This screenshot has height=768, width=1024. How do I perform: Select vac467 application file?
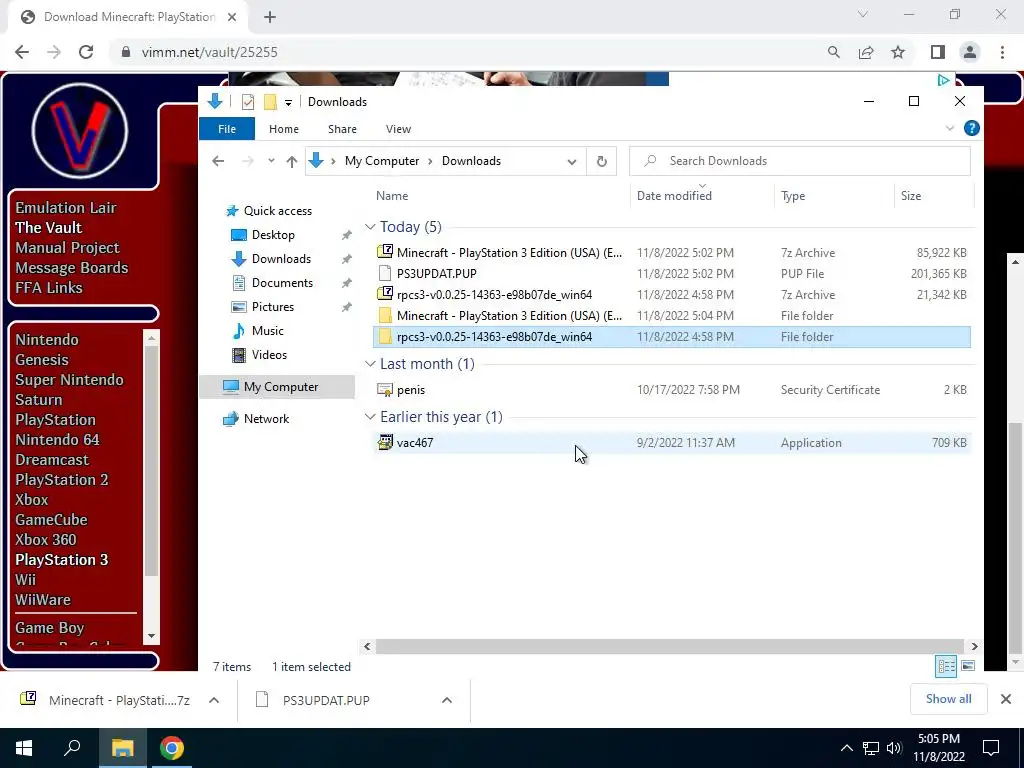(x=671, y=443)
